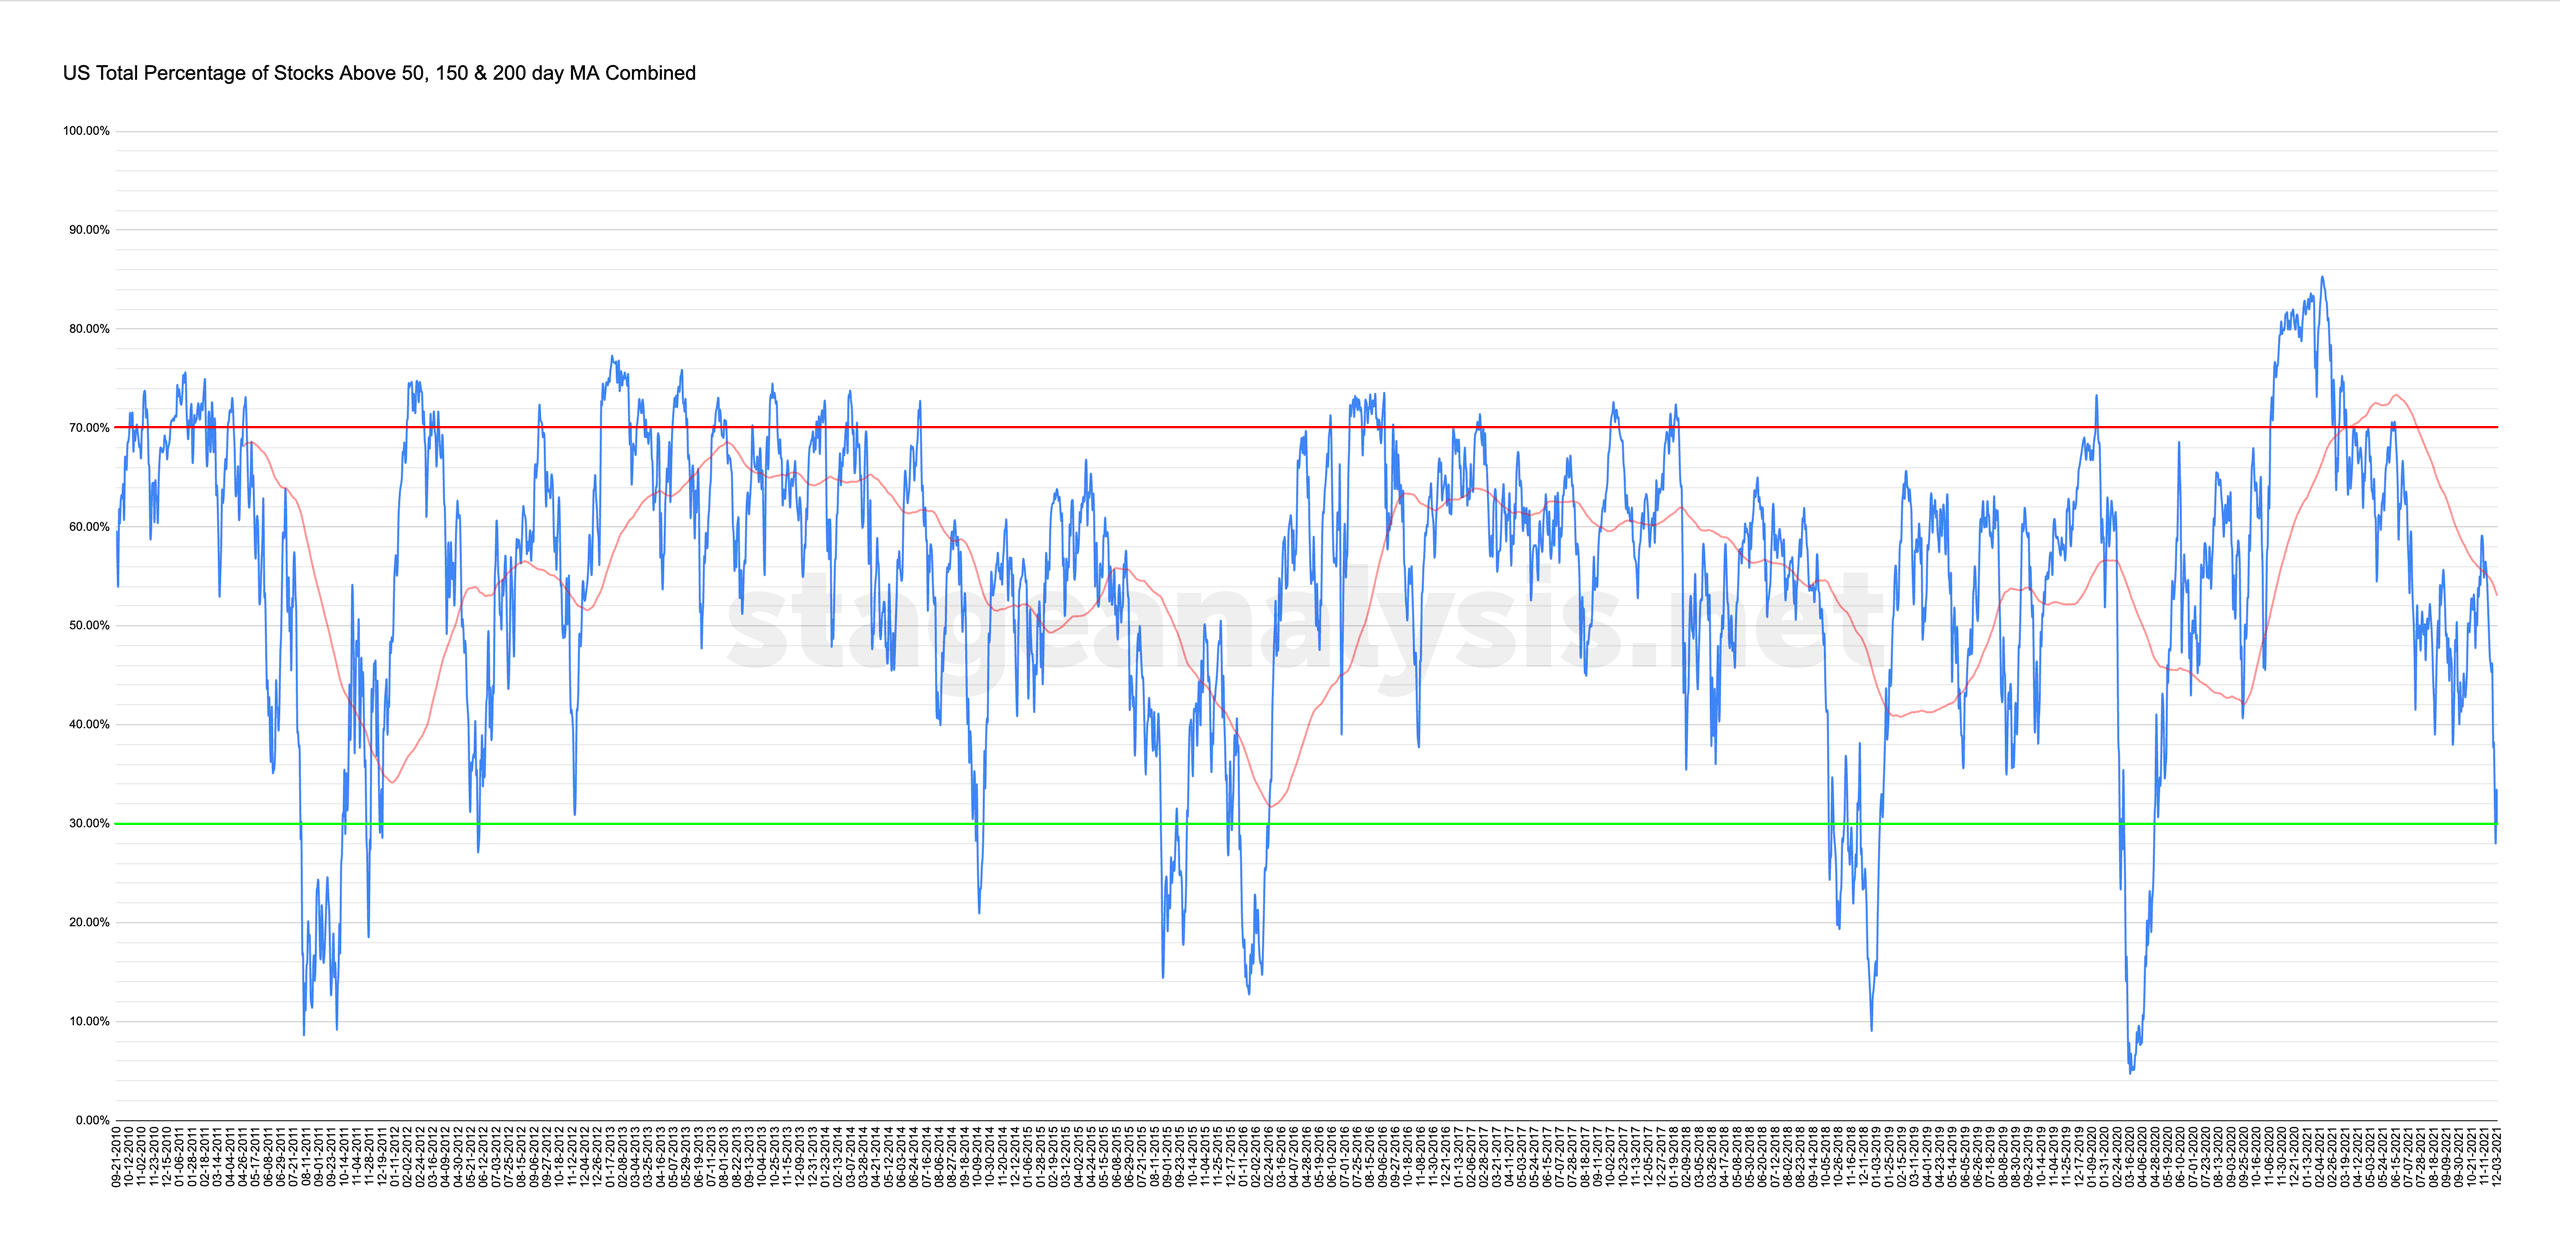Click the first date label 09-21-2010
Image resolution: width=2560 pixels, height=1250 pixels.
[117, 1157]
